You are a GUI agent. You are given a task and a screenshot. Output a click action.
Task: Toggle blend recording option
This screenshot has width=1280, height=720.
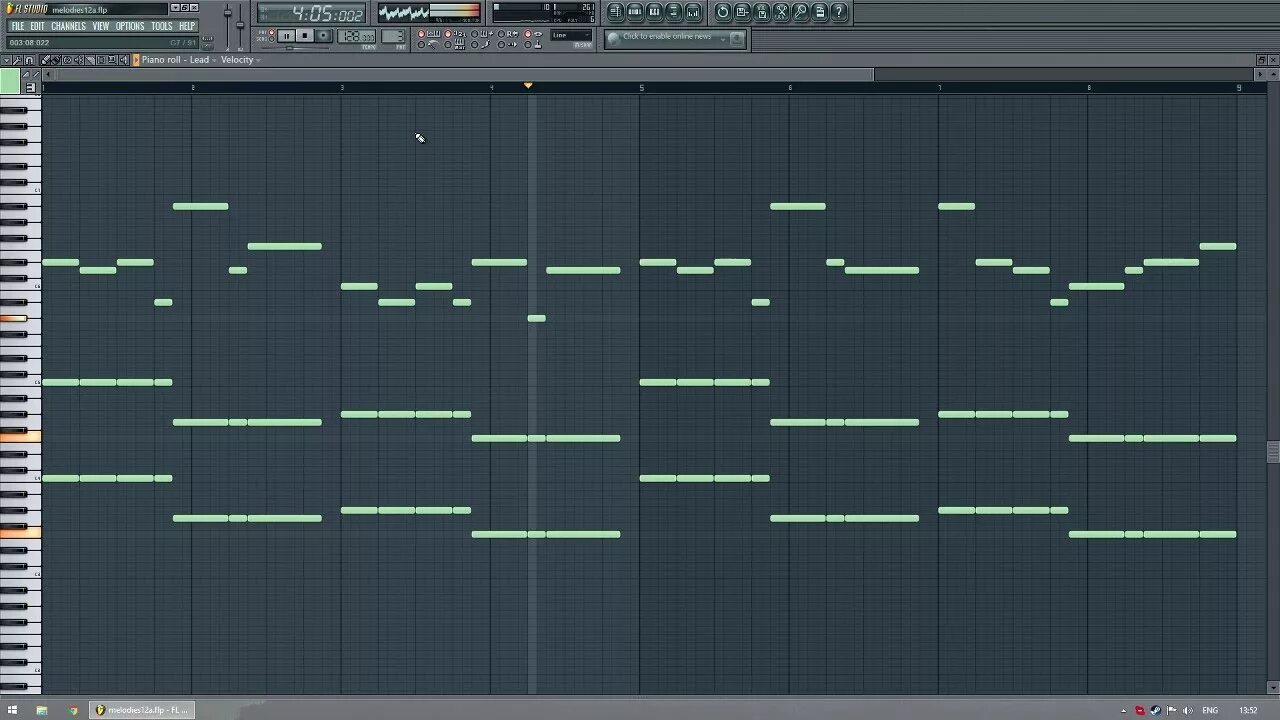click(483, 34)
